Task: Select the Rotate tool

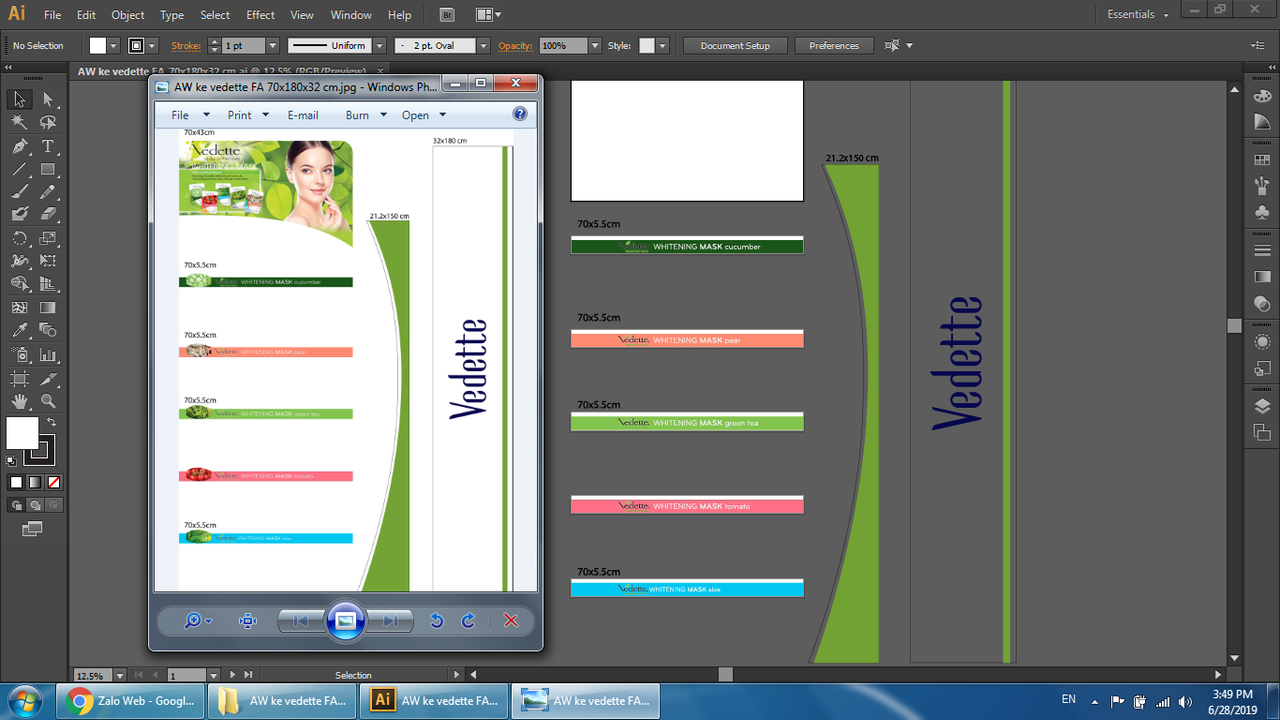Action: click(x=19, y=238)
